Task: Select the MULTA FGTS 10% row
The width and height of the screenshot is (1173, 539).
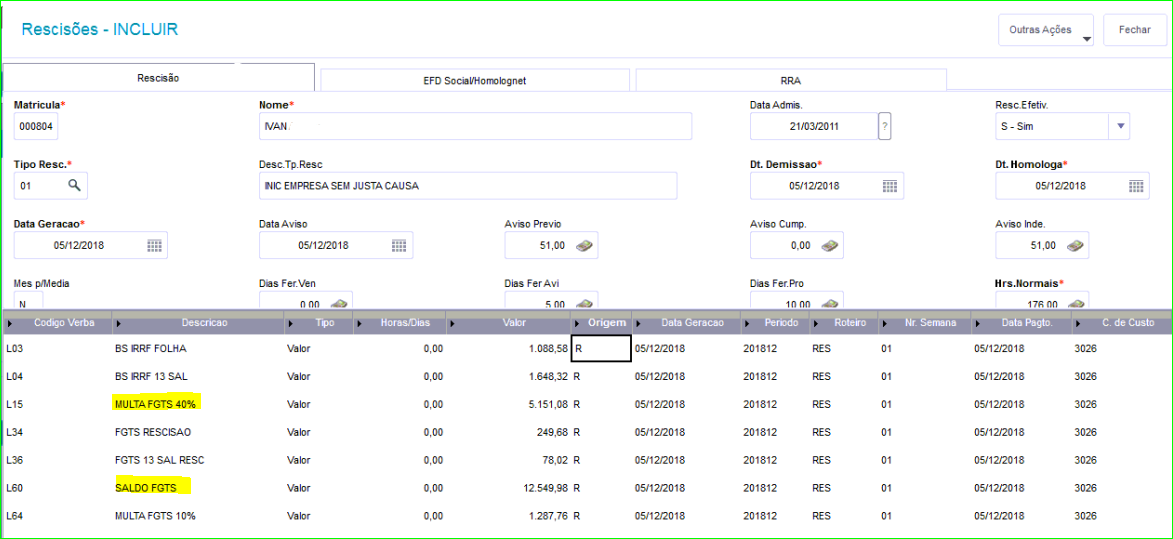Action: (586, 516)
